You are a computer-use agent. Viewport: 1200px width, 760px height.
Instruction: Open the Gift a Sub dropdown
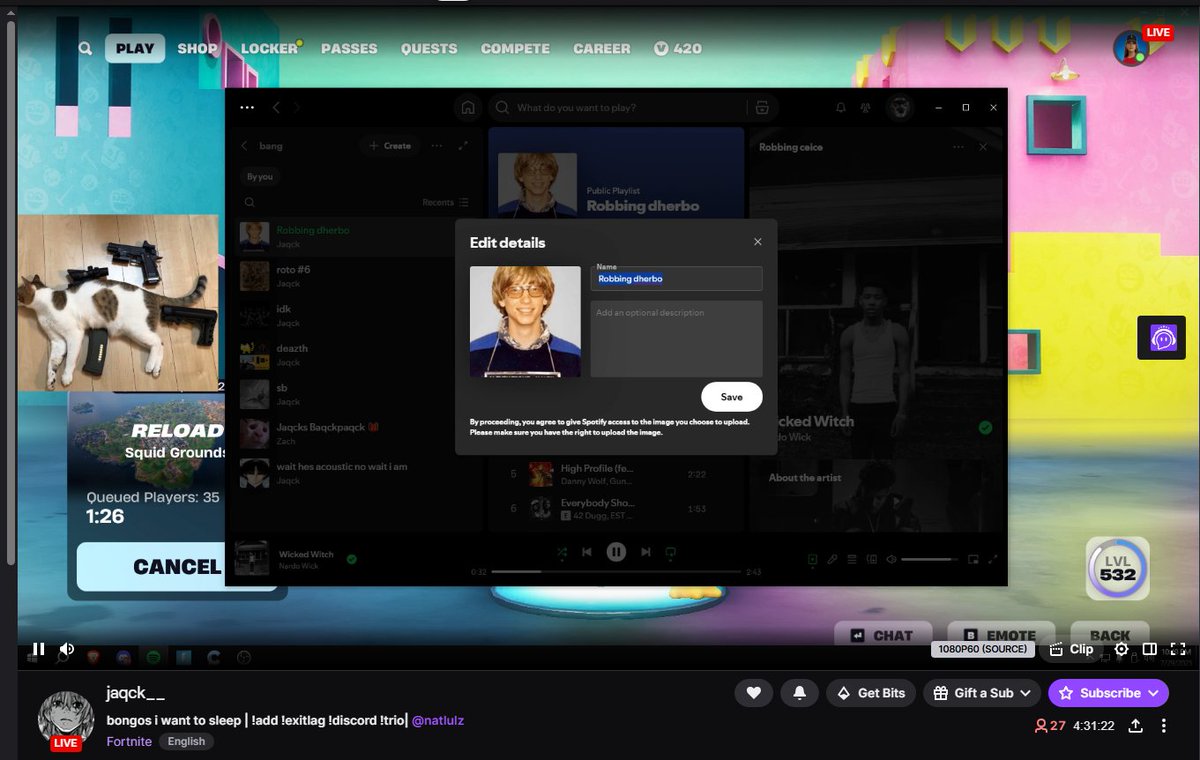pyautogui.click(x=982, y=693)
